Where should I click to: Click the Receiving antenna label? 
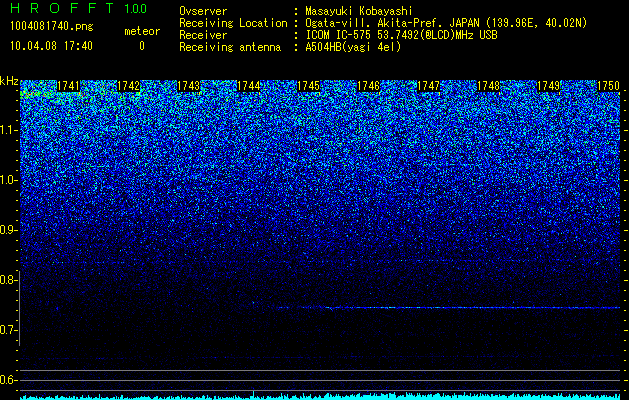click(x=230, y=47)
